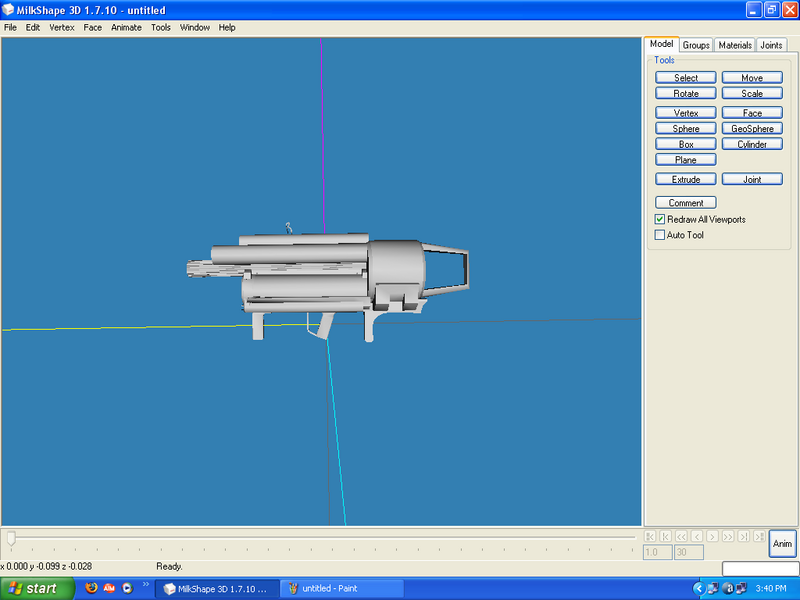Select the Plane primitive tool

pyautogui.click(x=686, y=160)
